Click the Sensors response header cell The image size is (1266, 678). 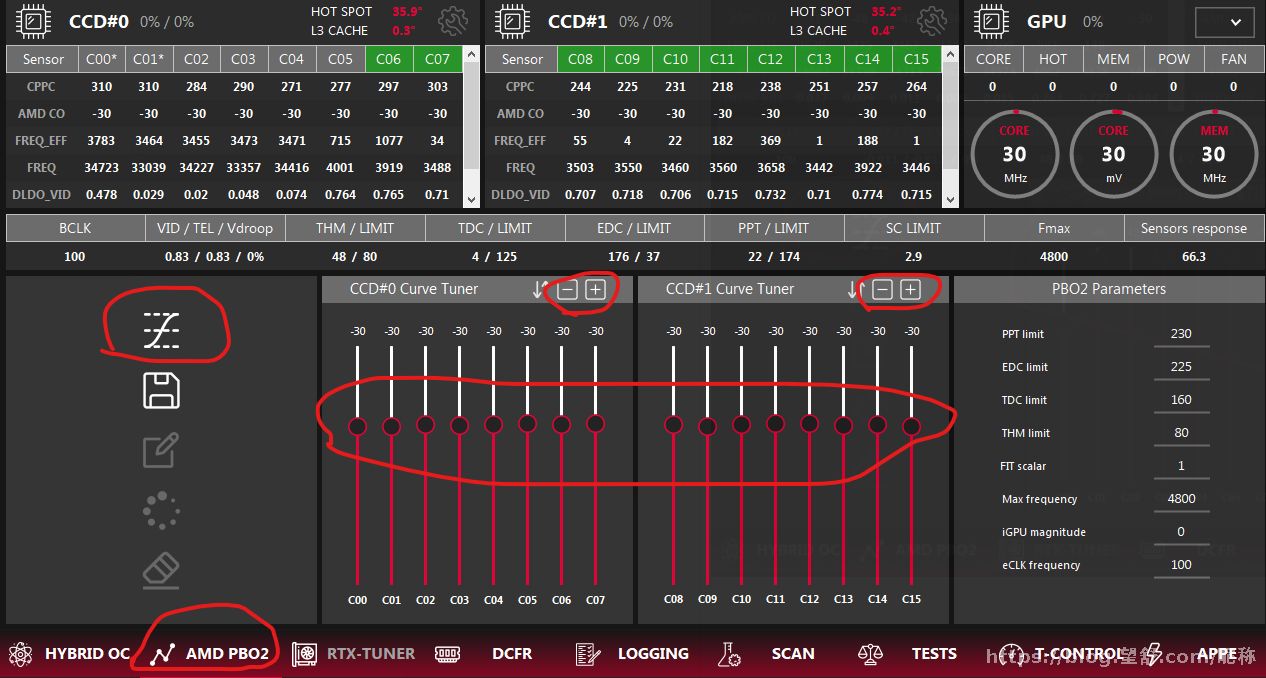pyautogui.click(x=1194, y=228)
